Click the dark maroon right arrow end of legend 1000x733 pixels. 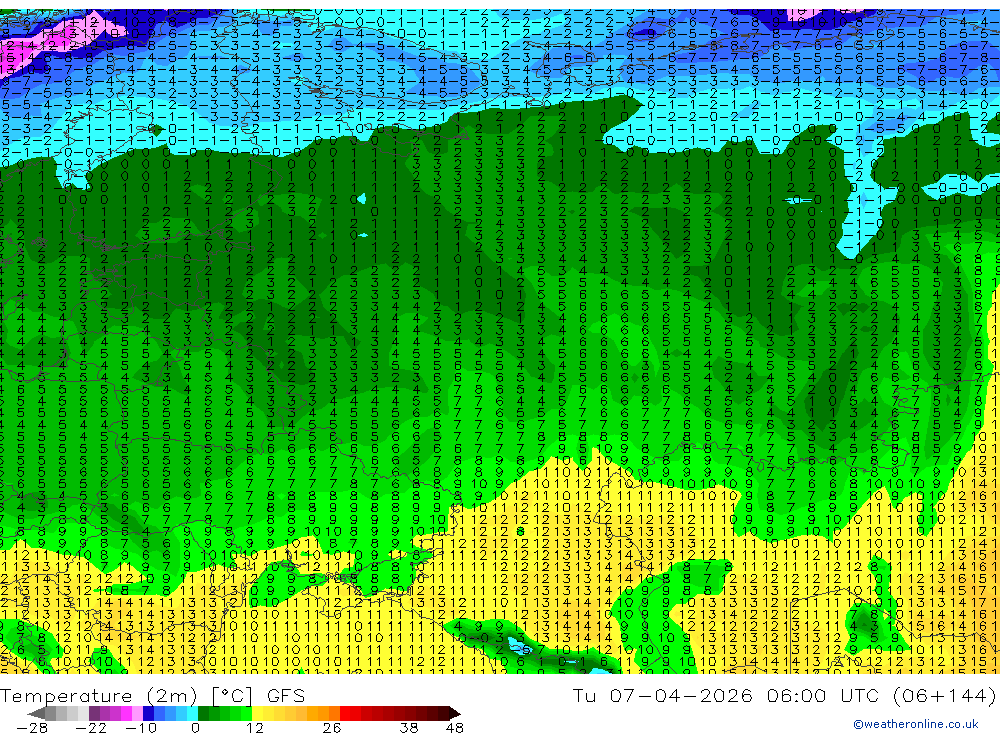(x=454, y=713)
